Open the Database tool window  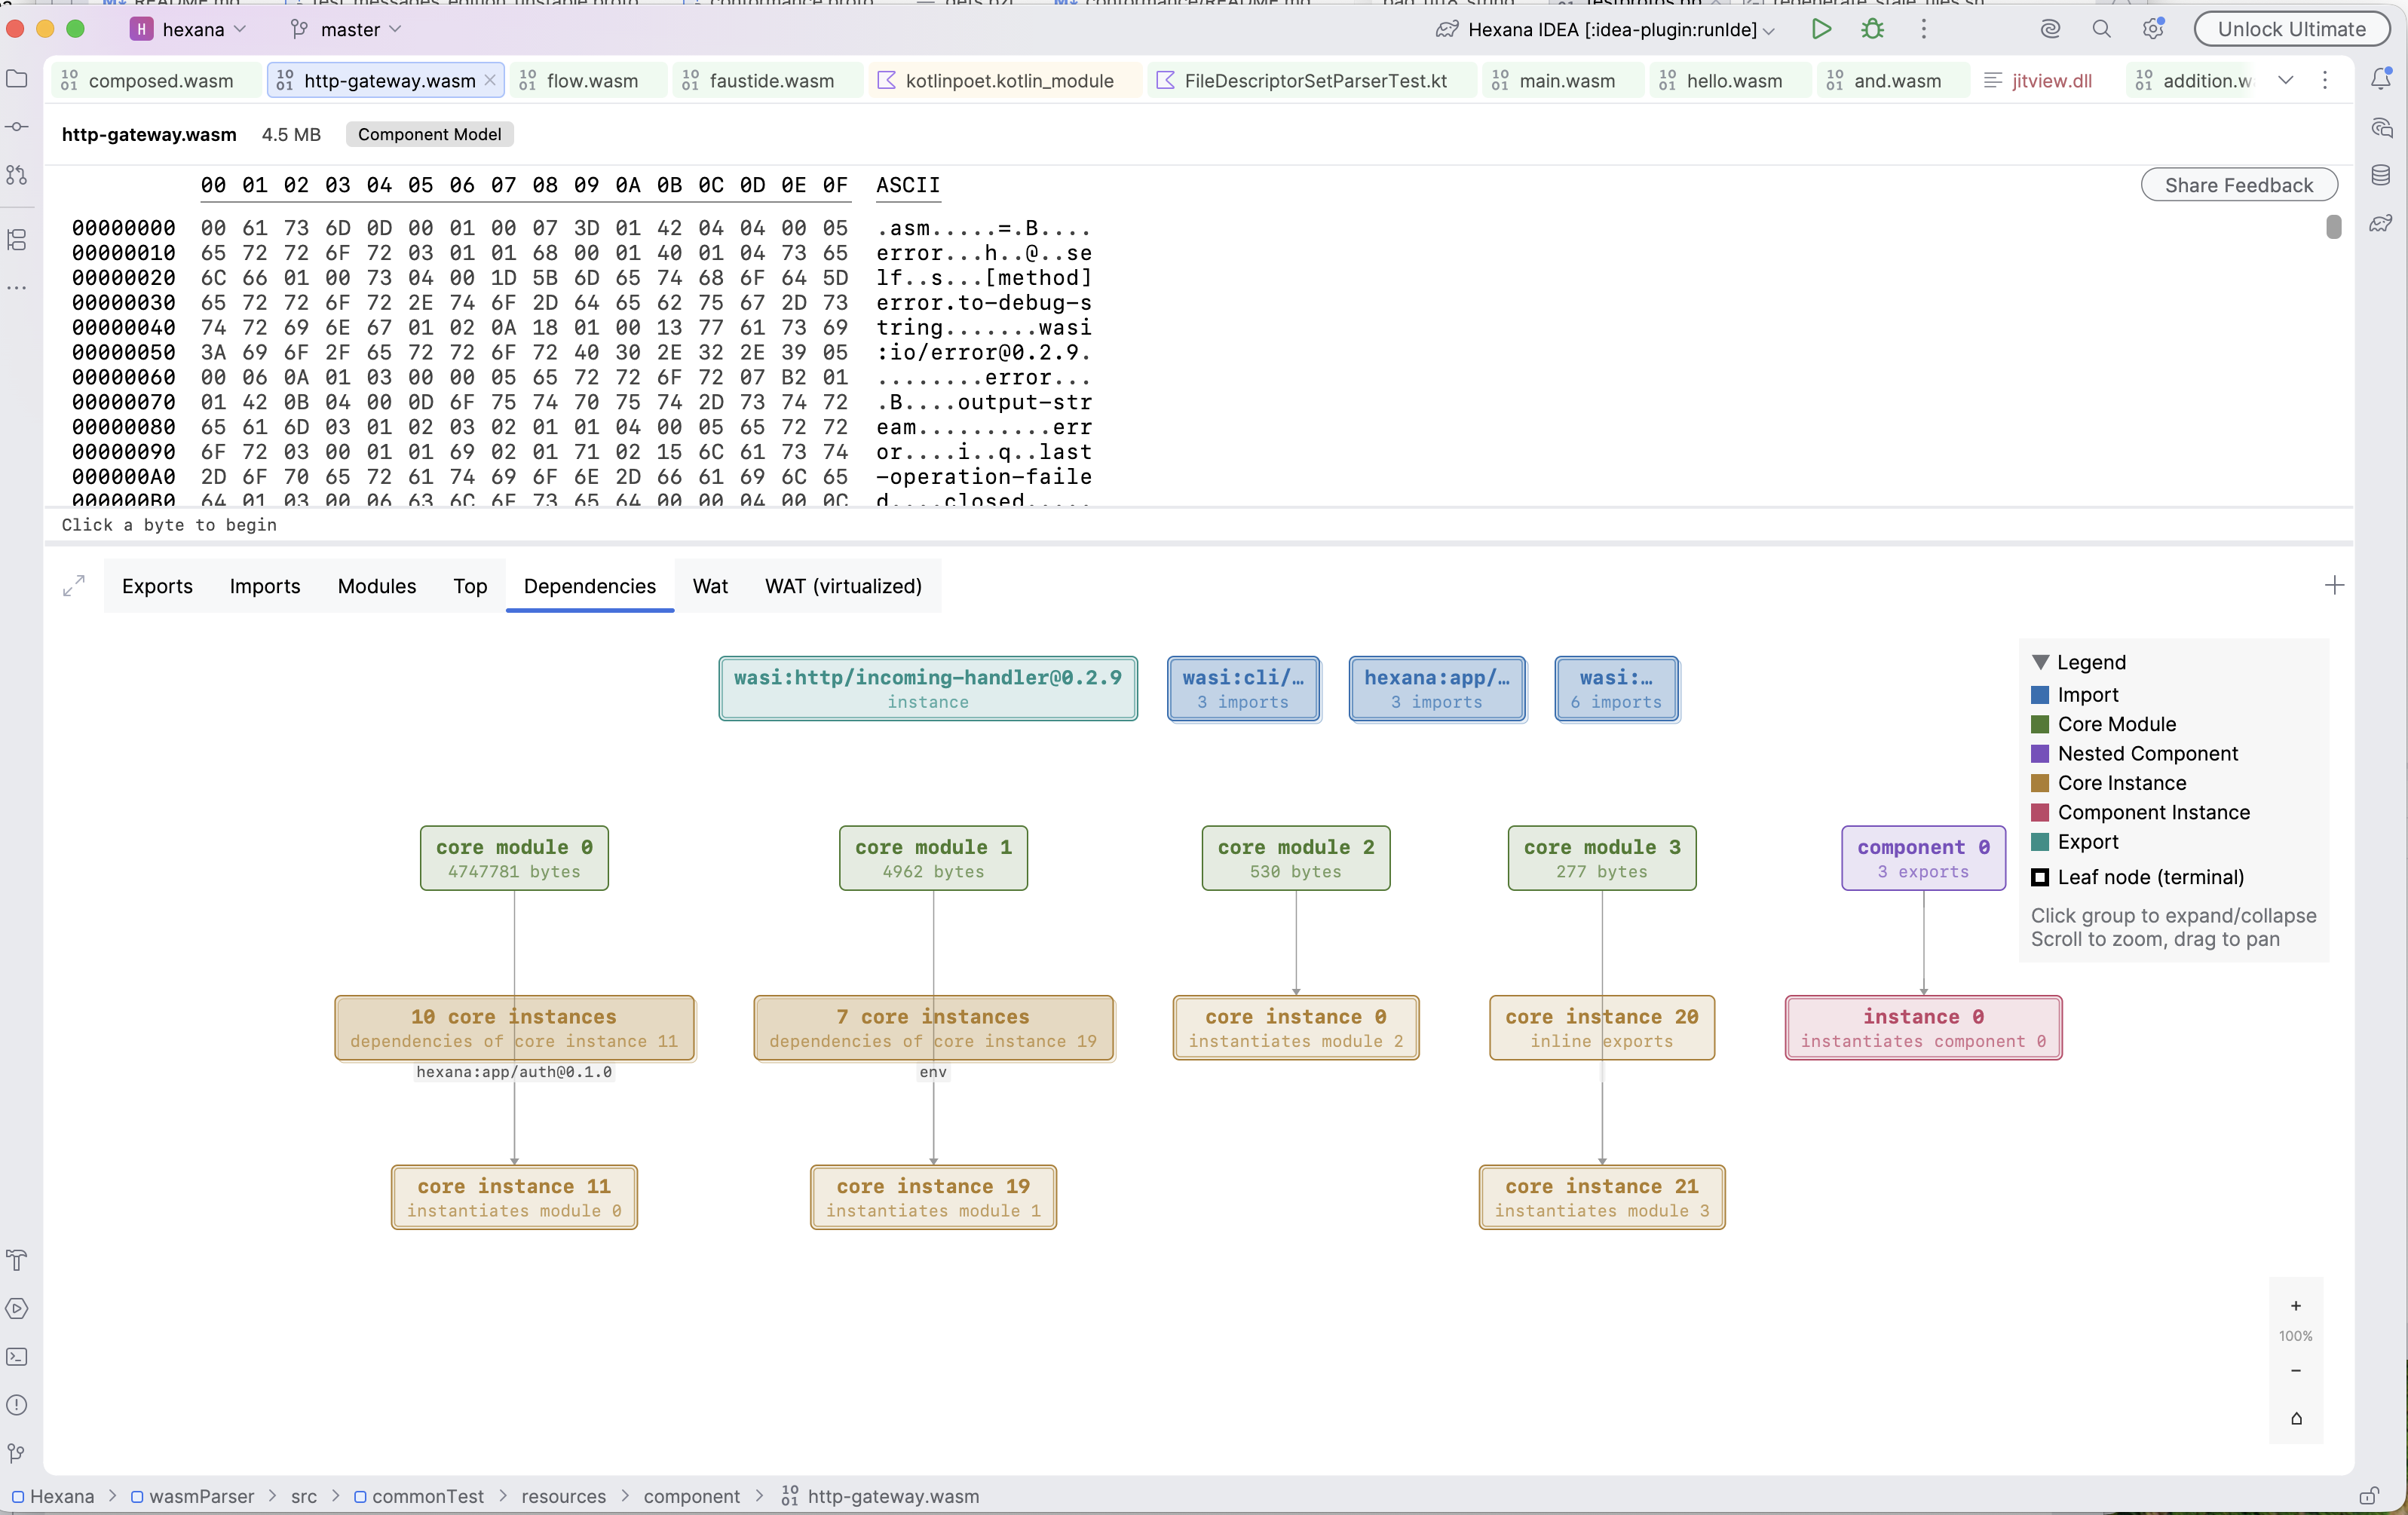[2381, 176]
